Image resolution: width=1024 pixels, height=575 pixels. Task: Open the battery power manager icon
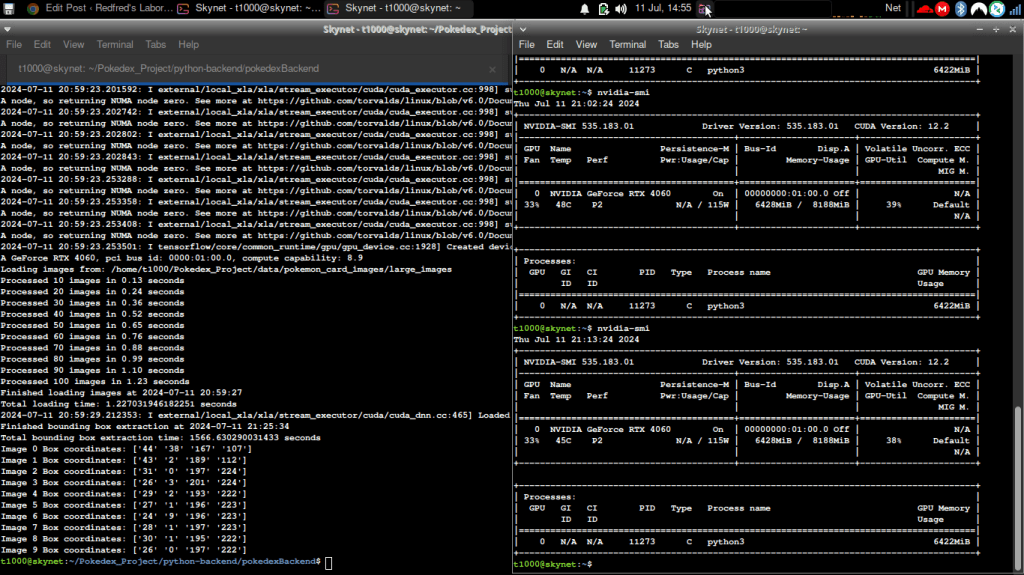(x=604, y=8)
